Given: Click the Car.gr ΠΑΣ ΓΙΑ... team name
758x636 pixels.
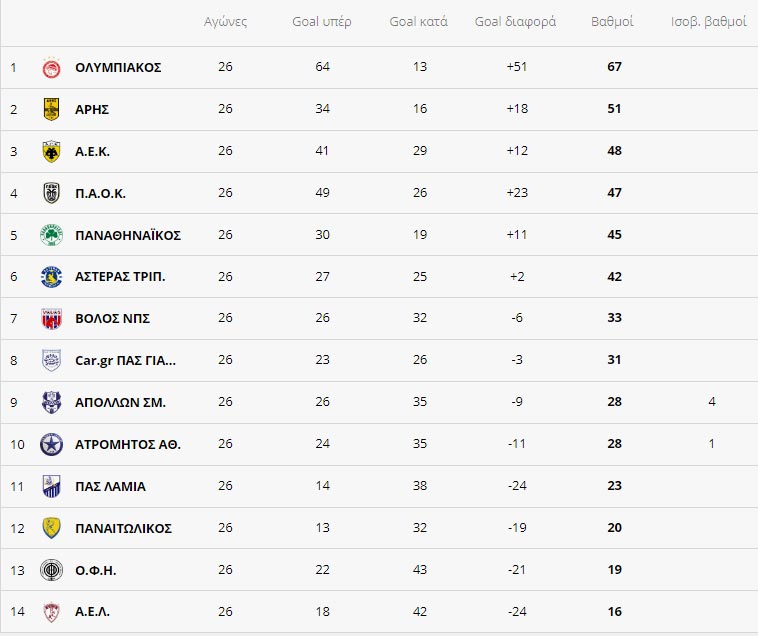Looking at the screenshot, I should tap(125, 361).
